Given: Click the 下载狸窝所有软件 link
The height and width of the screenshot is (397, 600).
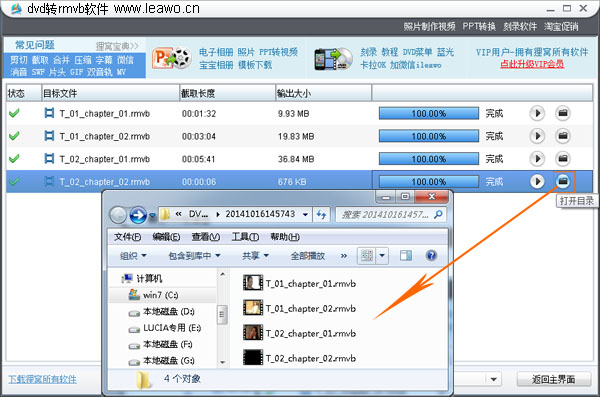Looking at the screenshot, I should click(42, 379).
